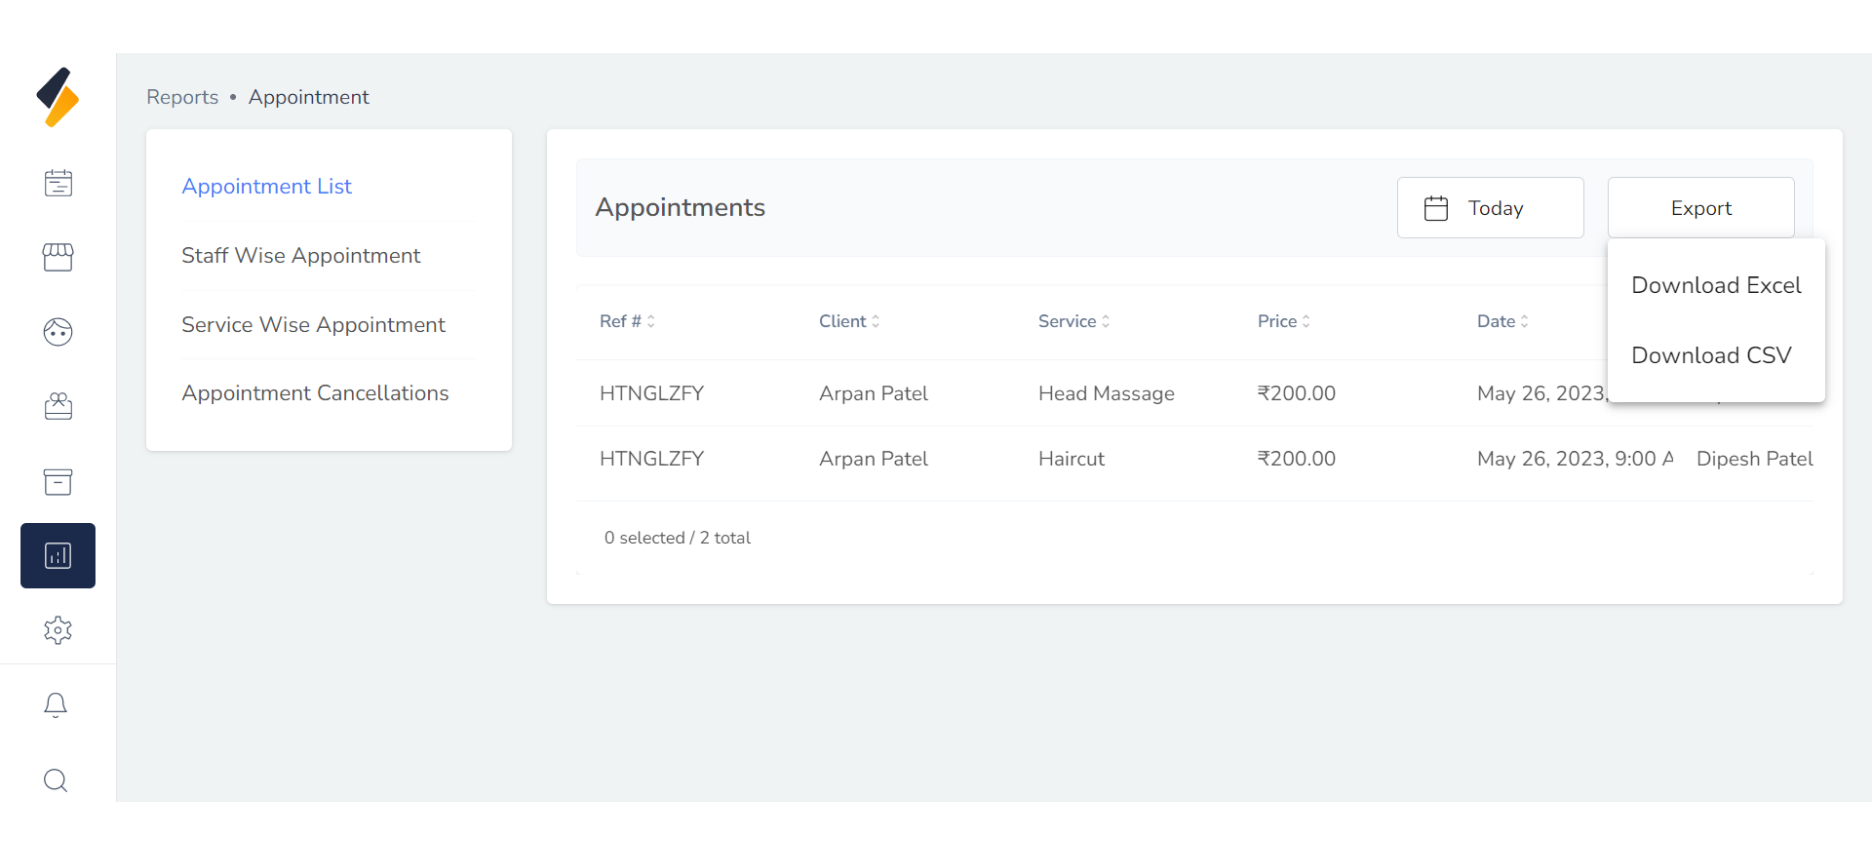Open the calendar sidebar icon
1872x855 pixels.
58,184
